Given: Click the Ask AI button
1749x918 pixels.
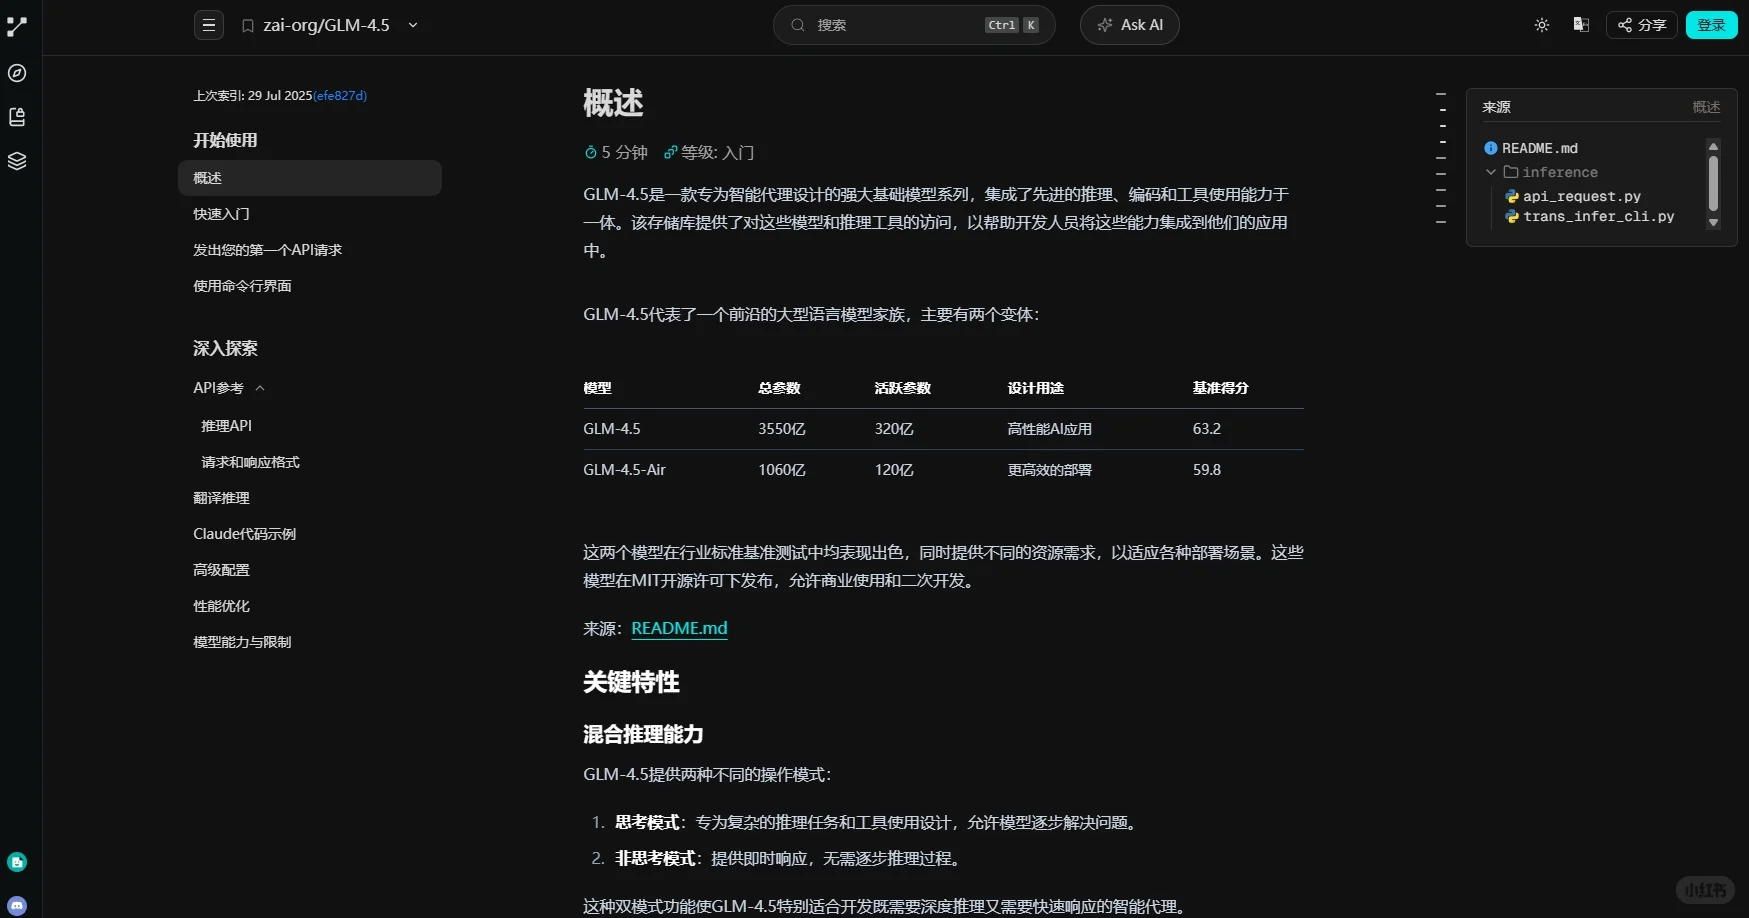Looking at the screenshot, I should pos(1129,25).
